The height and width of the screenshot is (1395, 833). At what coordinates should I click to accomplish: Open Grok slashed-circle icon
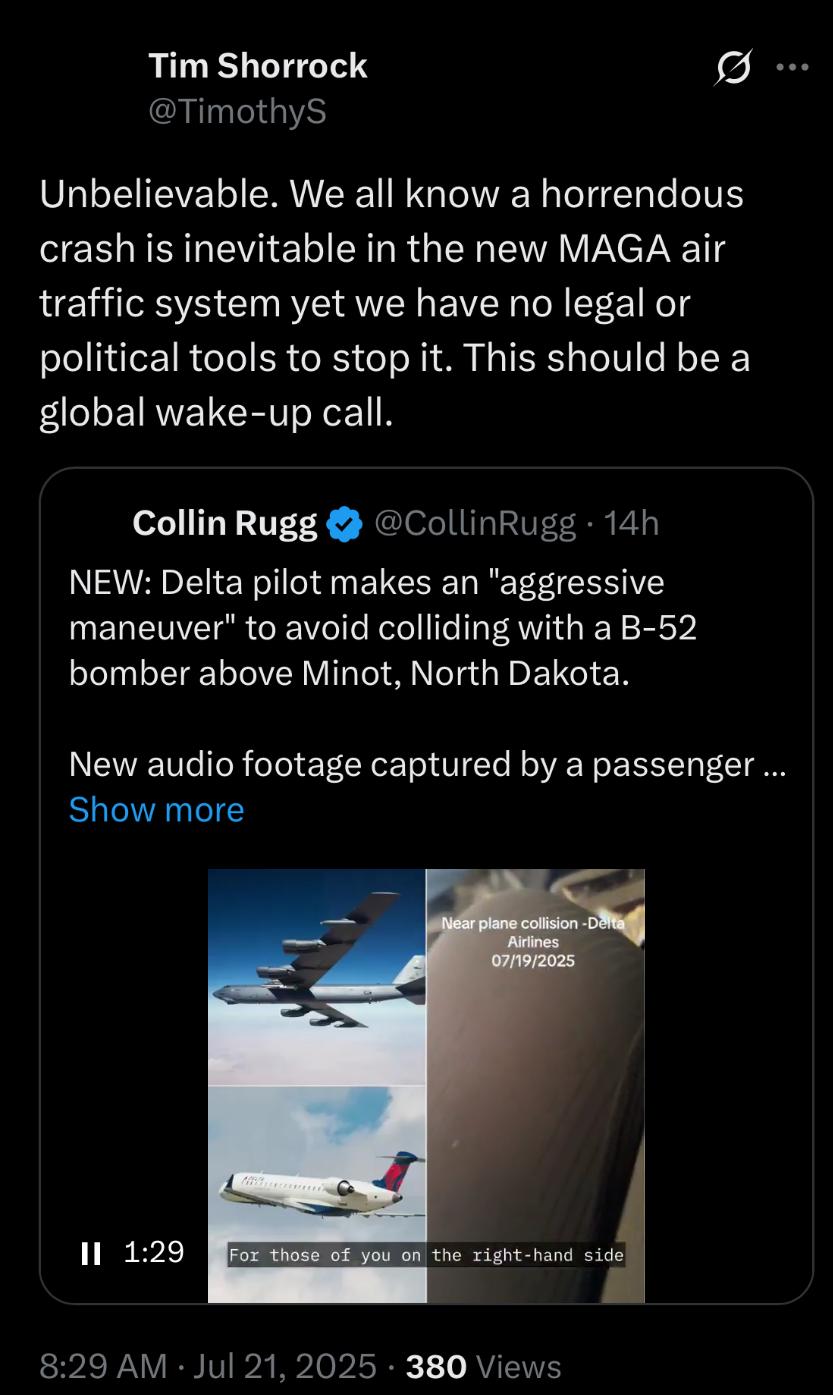735,69
